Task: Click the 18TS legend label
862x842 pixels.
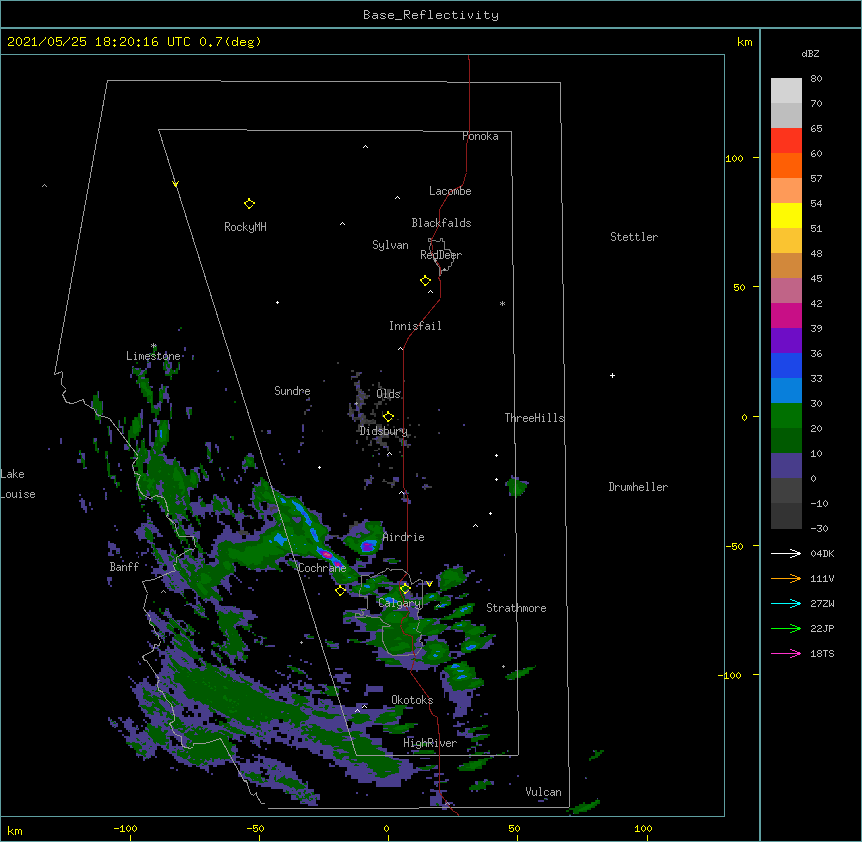Action: [822, 653]
